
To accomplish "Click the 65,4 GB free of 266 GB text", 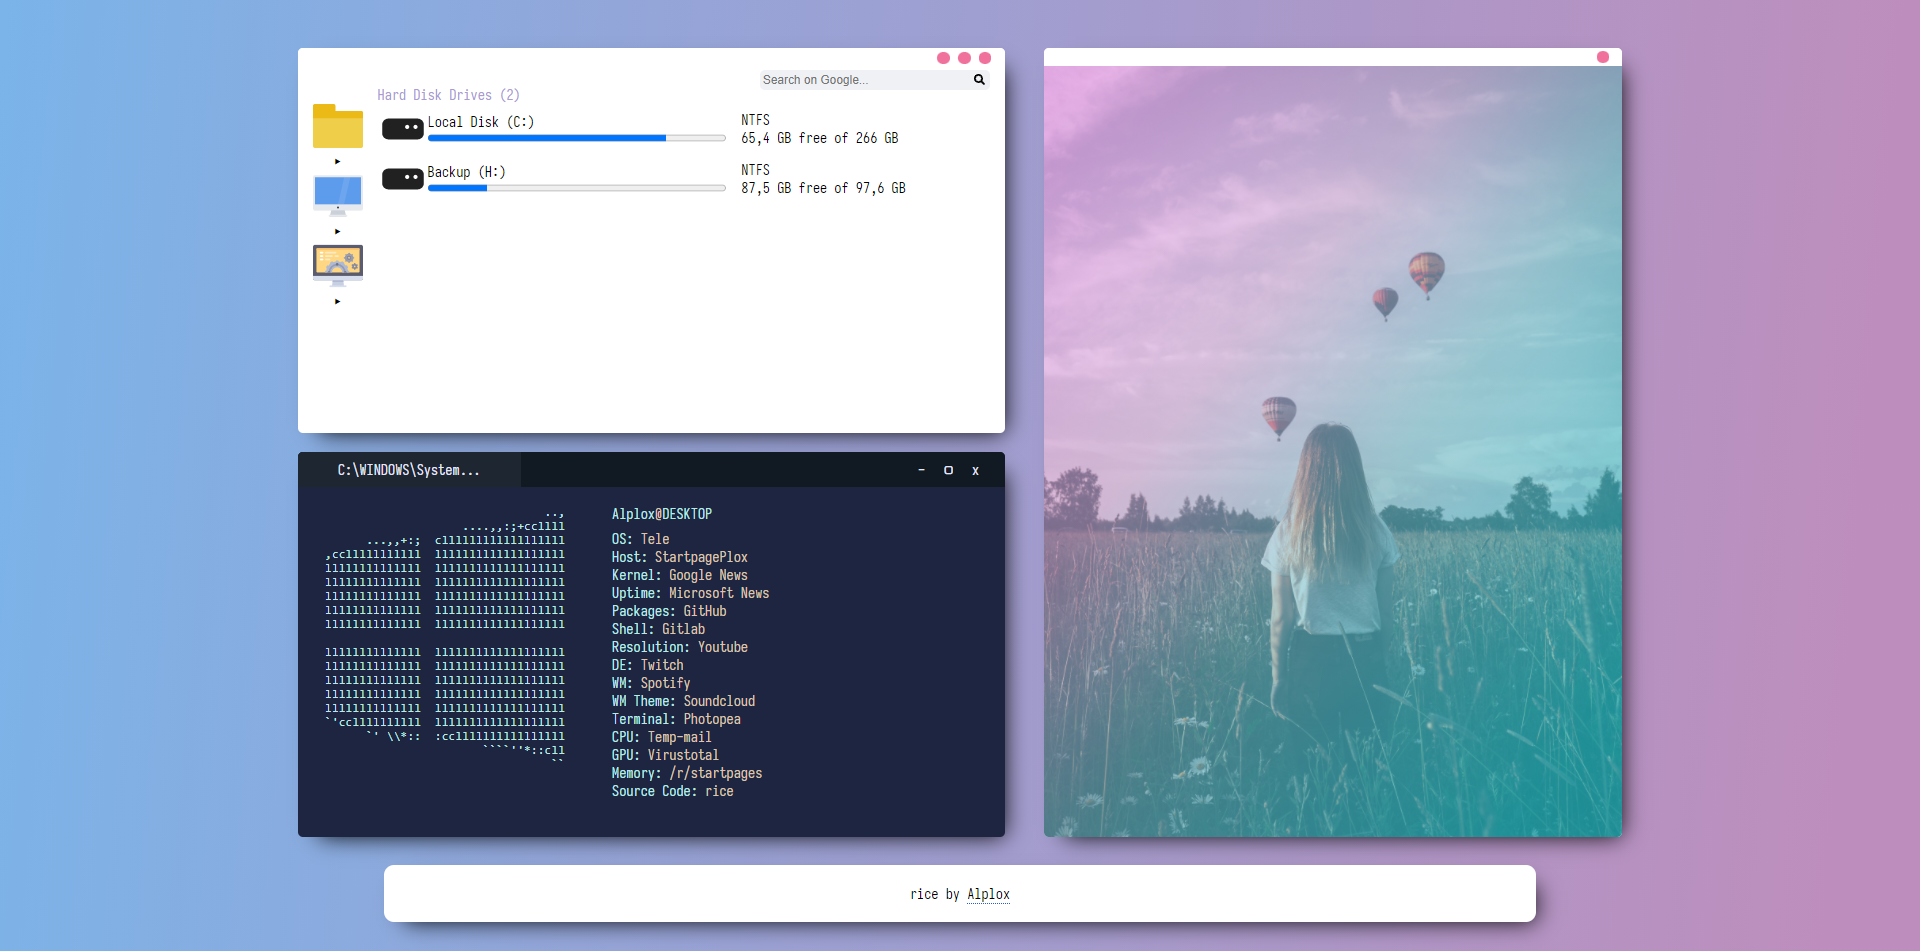I will 820,138.
